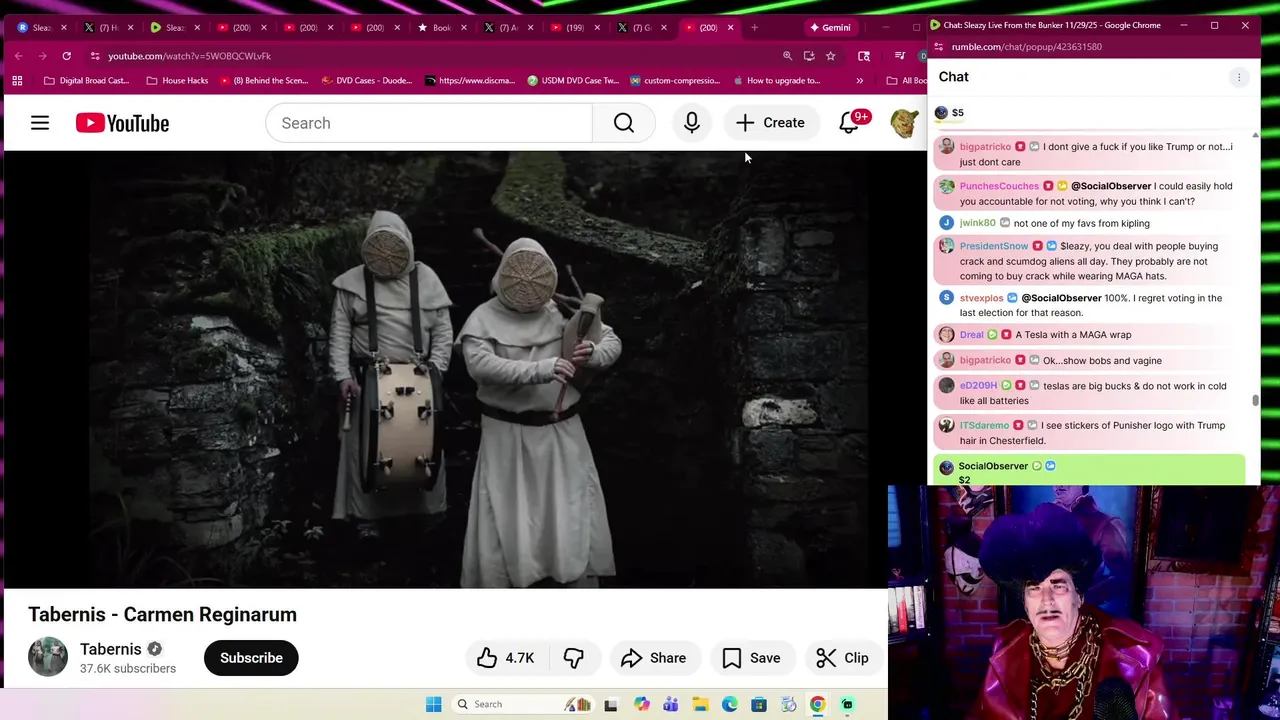Image resolution: width=1280 pixels, height=720 pixels.
Task: Open the '(8) Behind the Scen...' bookmark
Action: tap(265, 80)
